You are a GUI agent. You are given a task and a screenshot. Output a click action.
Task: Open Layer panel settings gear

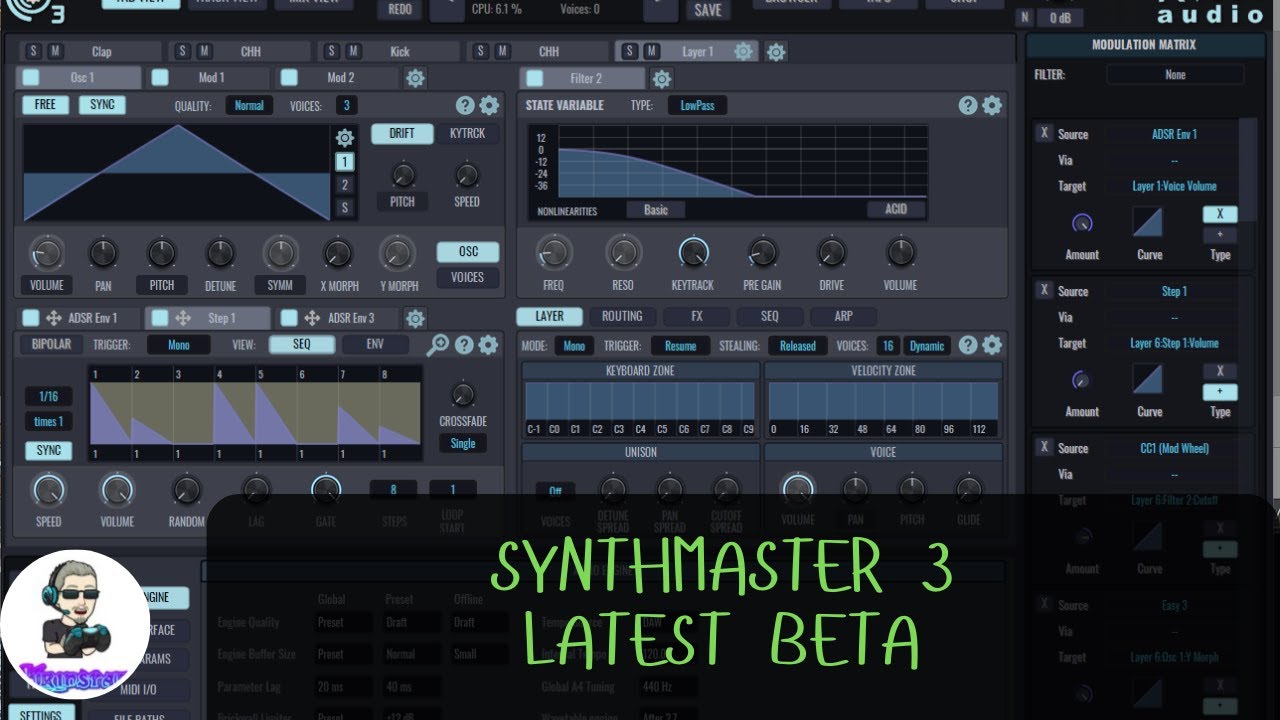click(x=992, y=345)
